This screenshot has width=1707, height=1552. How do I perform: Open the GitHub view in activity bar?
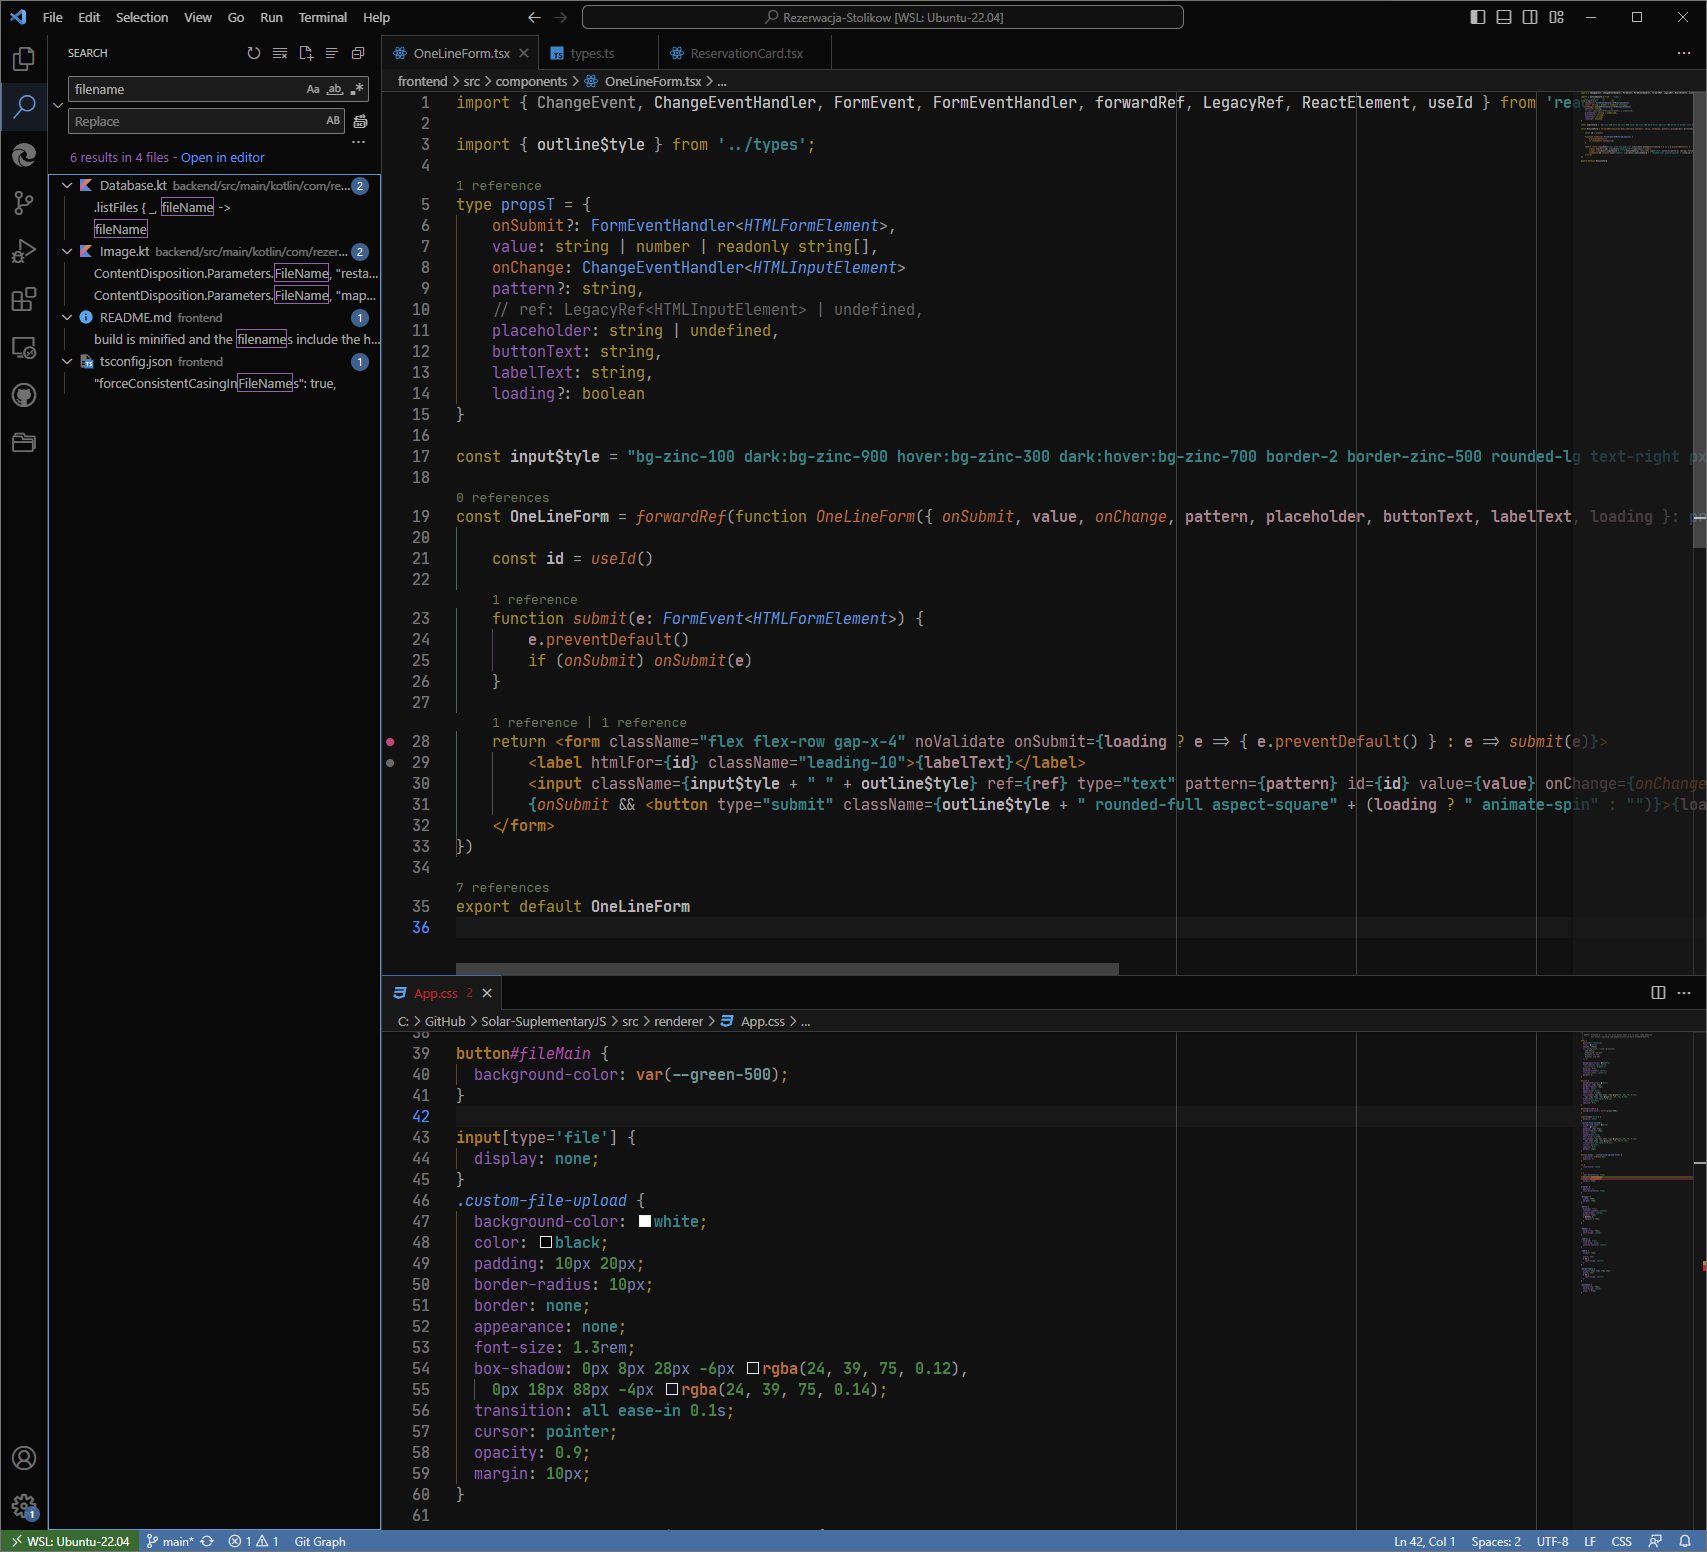tap(24, 395)
